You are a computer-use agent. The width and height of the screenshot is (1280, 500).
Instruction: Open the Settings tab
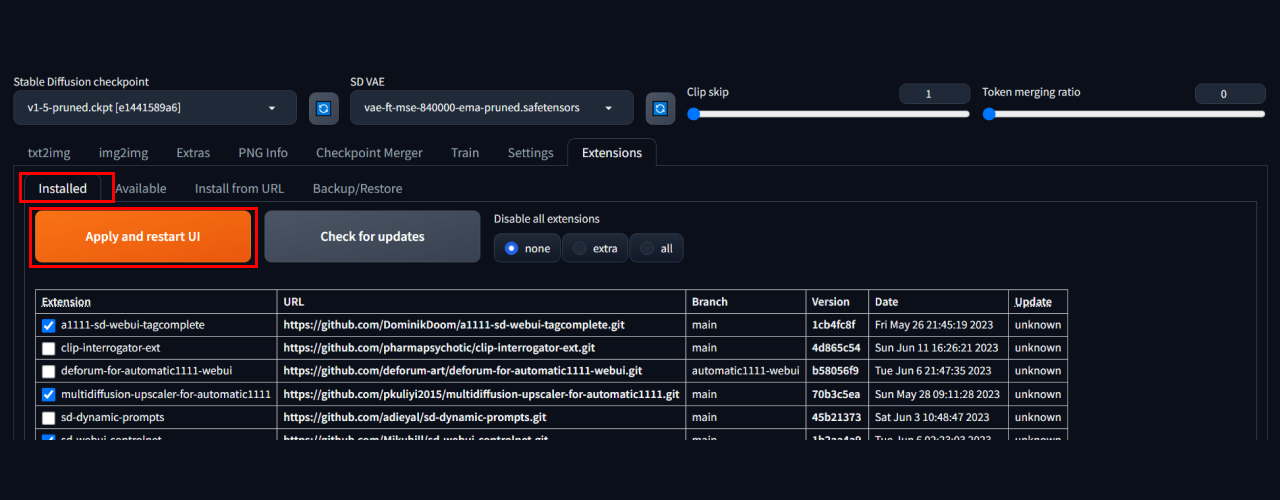(x=530, y=153)
